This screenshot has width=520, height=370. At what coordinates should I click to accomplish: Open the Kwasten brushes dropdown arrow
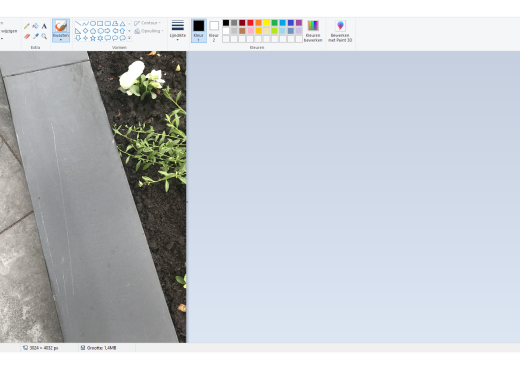pyautogui.click(x=61, y=40)
